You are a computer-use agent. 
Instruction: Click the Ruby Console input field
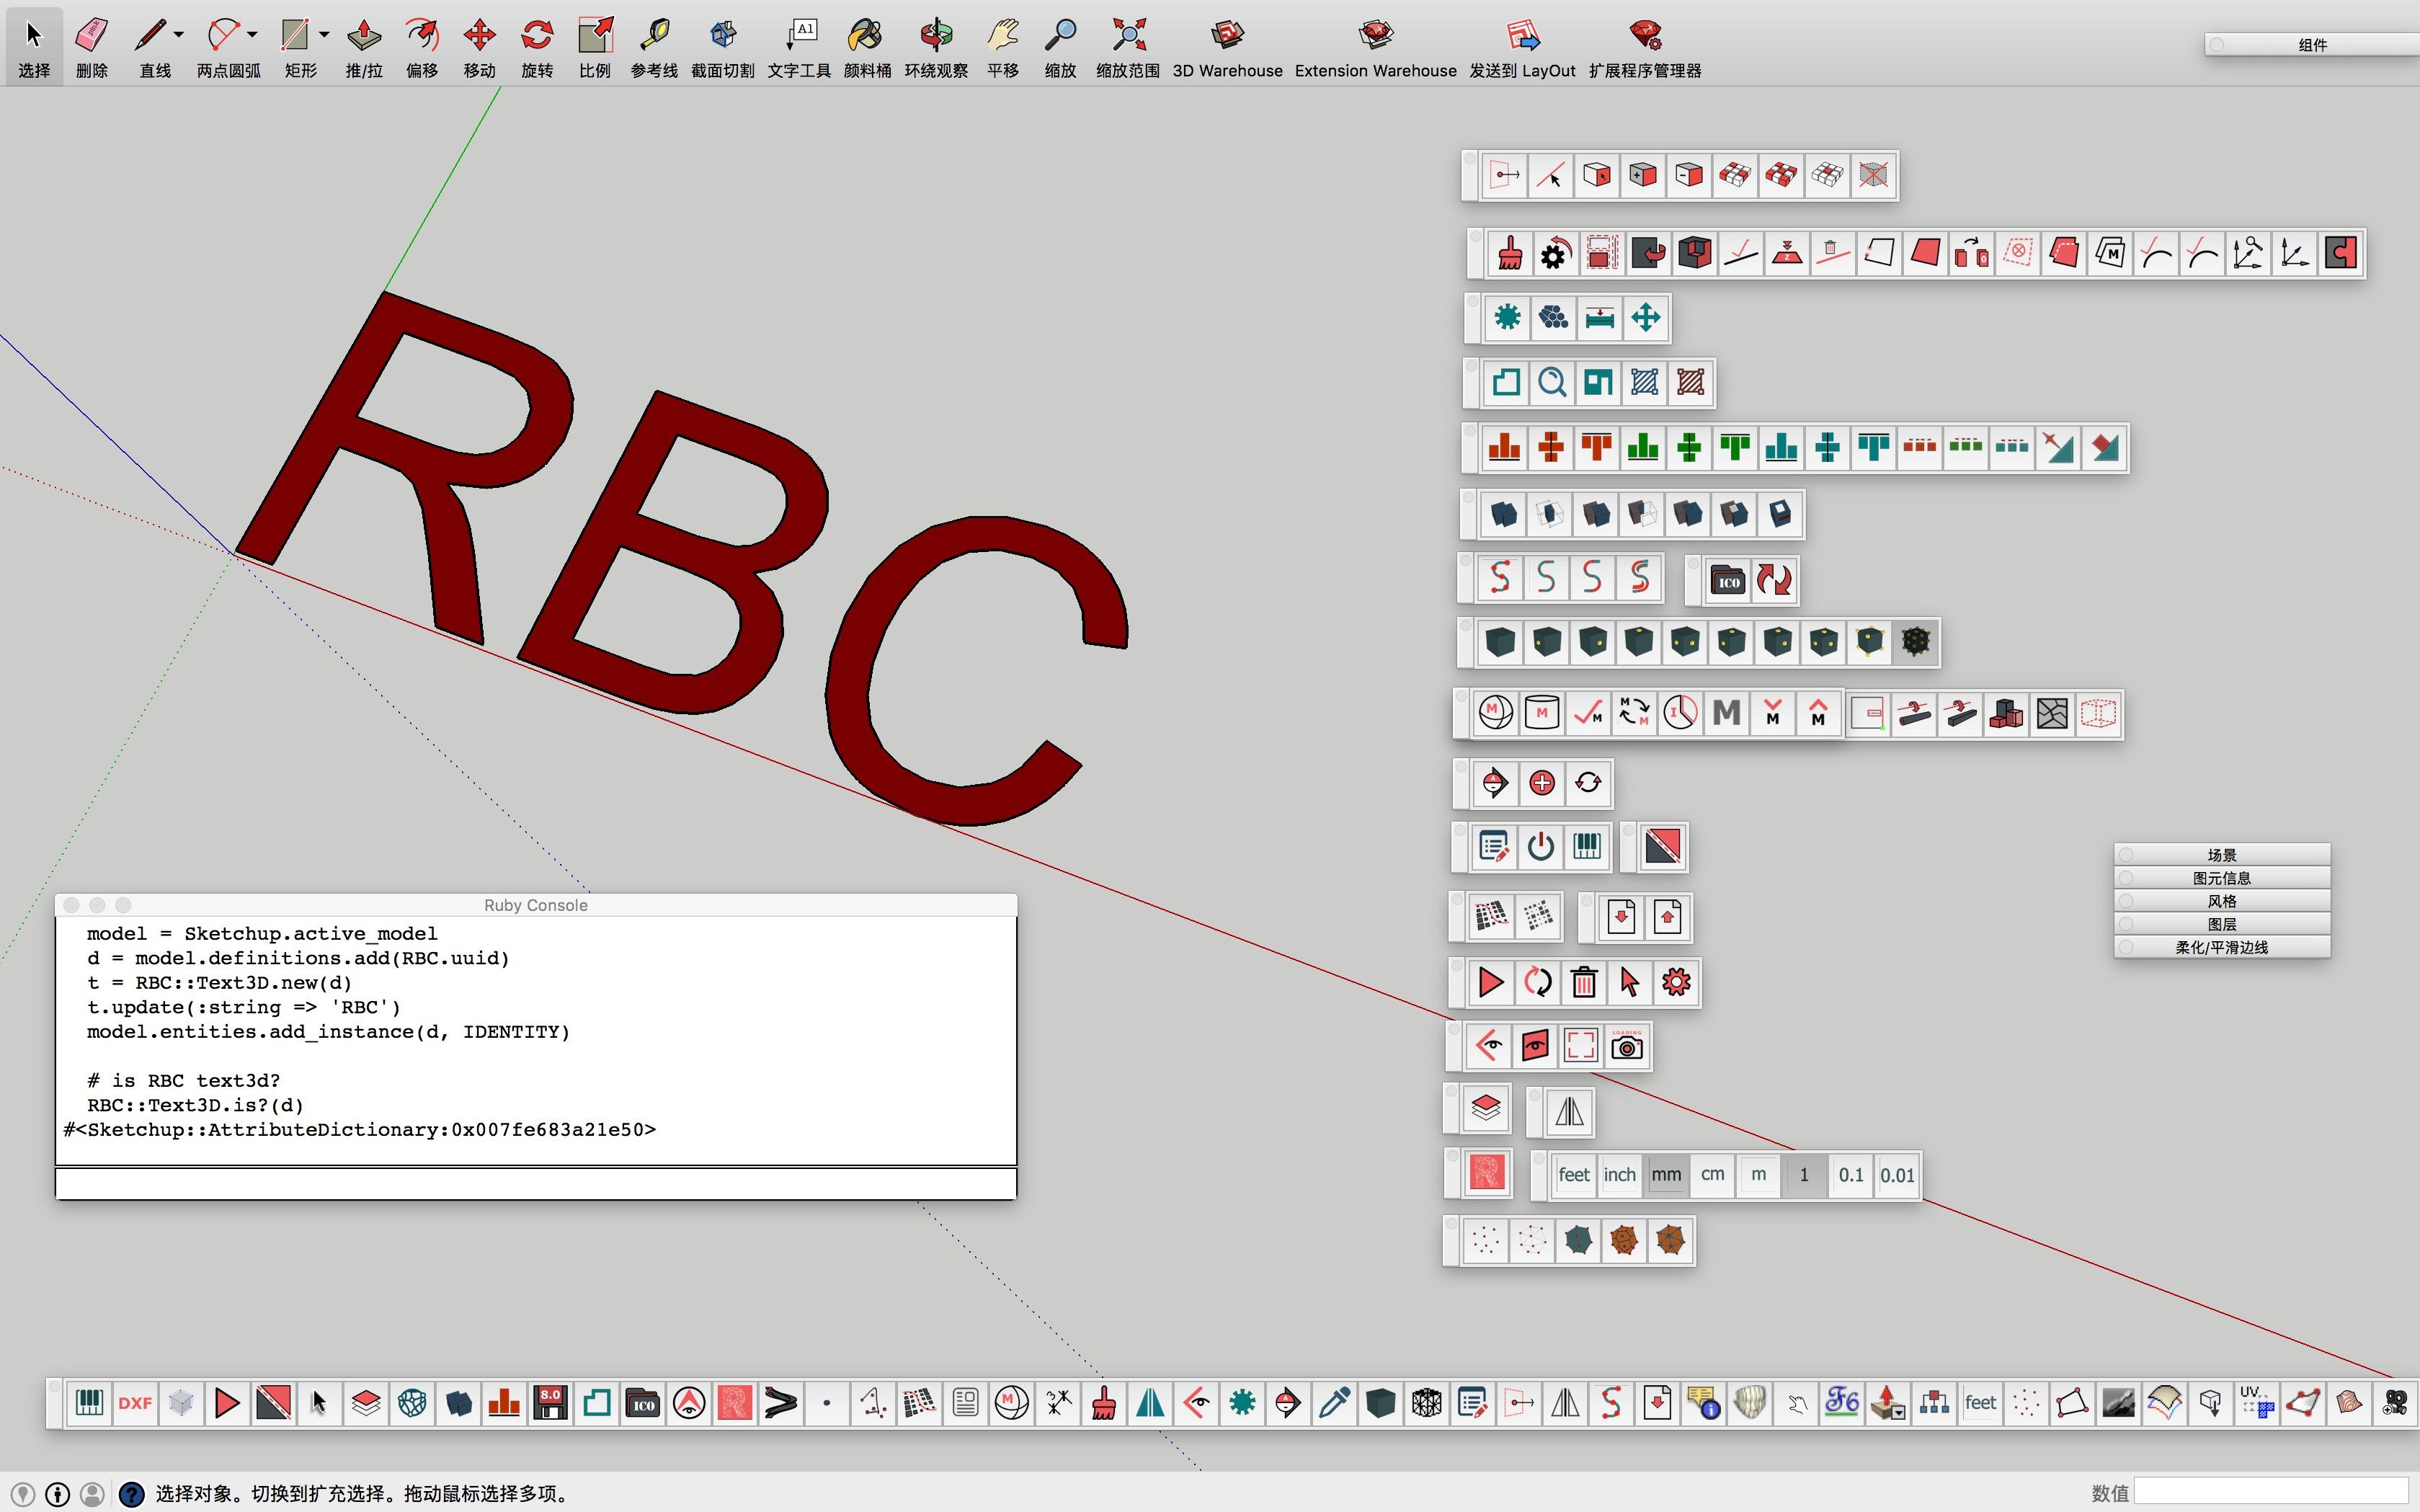(x=536, y=1184)
